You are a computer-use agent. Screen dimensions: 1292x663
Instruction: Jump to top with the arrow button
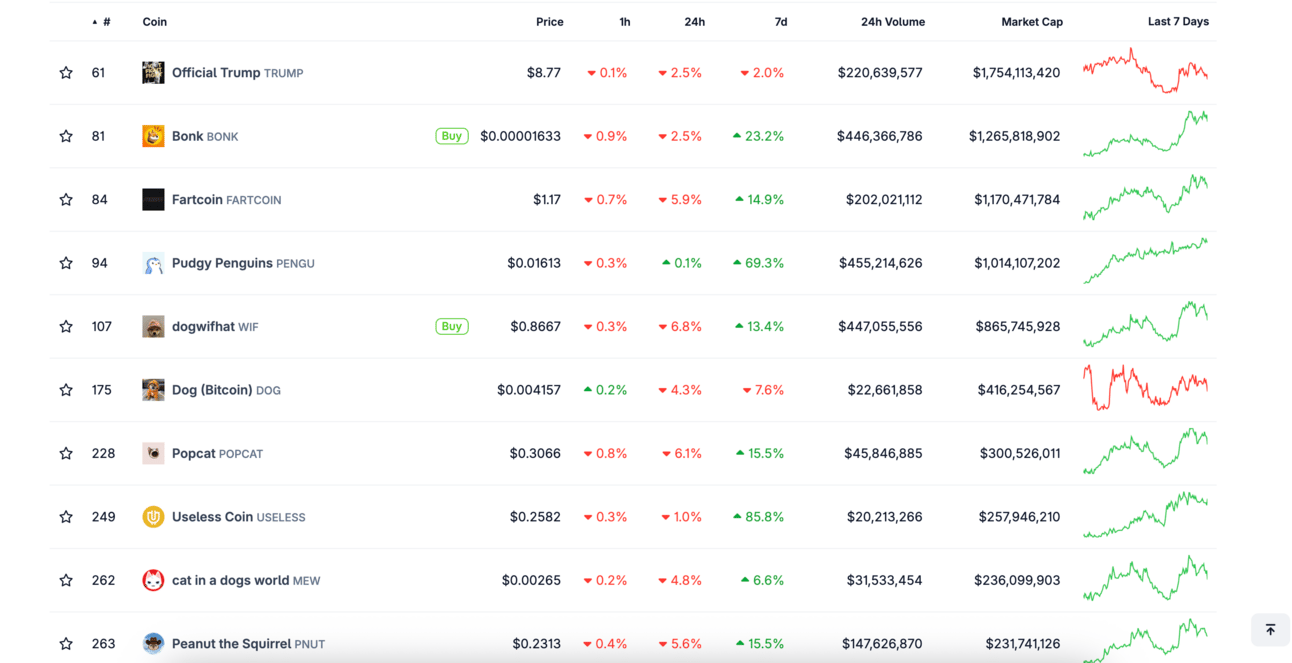pyautogui.click(x=1270, y=630)
